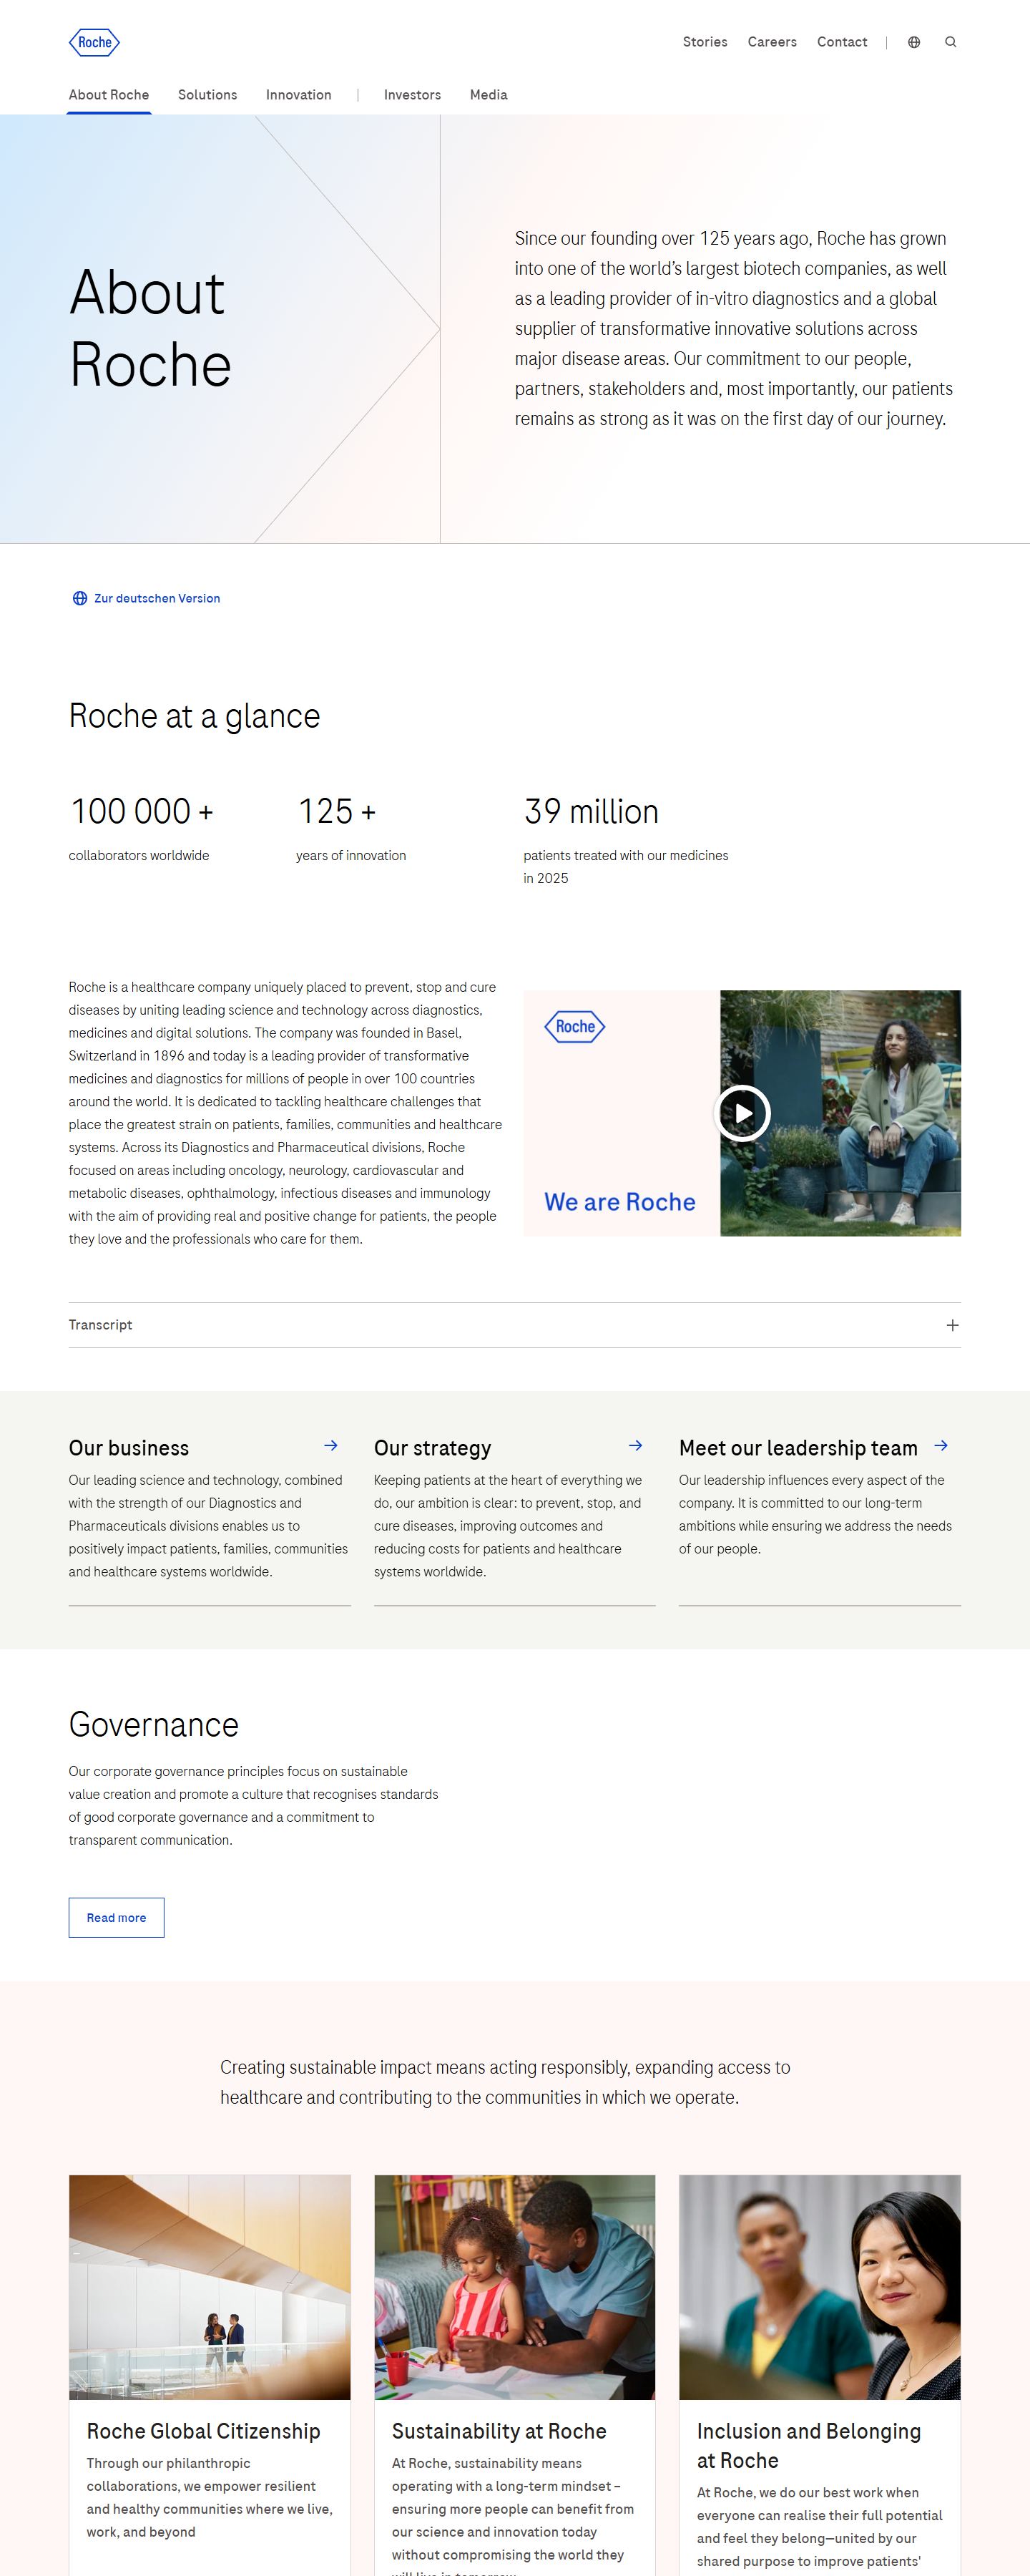This screenshot has width=1030, height=2576.
Task: Click the Read more button under Governance
Action: coord(116,1917)
